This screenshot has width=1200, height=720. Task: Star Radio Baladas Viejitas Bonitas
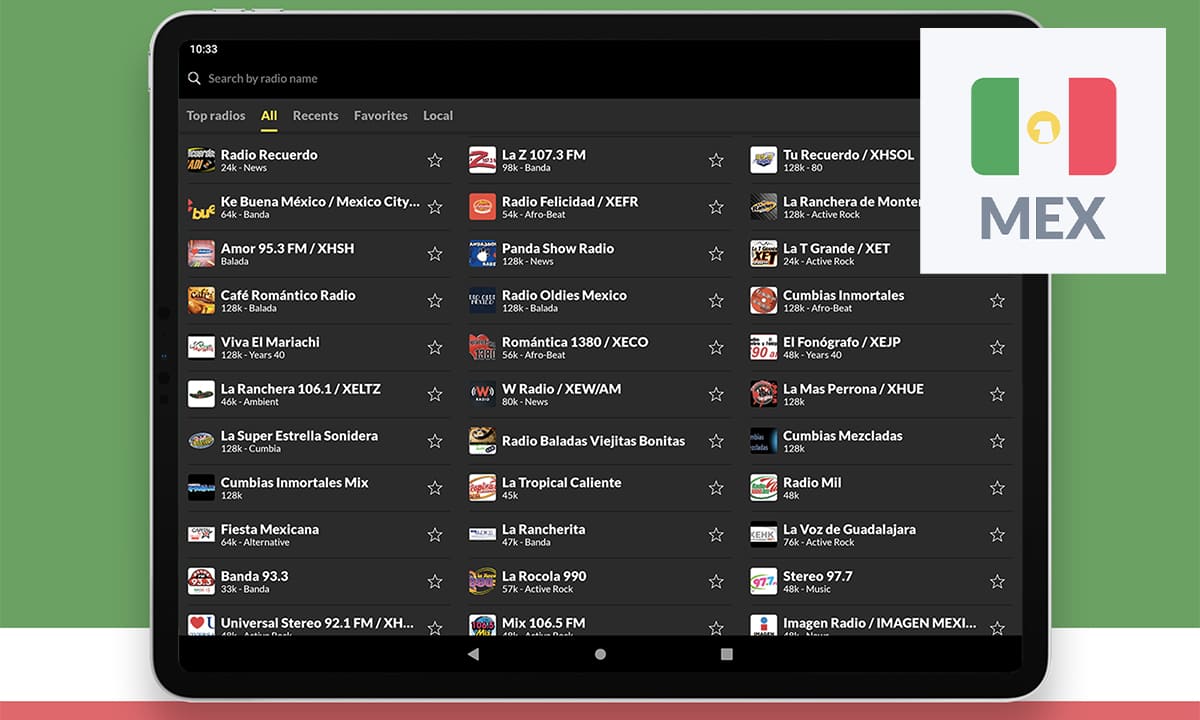(x=716, y=441)
